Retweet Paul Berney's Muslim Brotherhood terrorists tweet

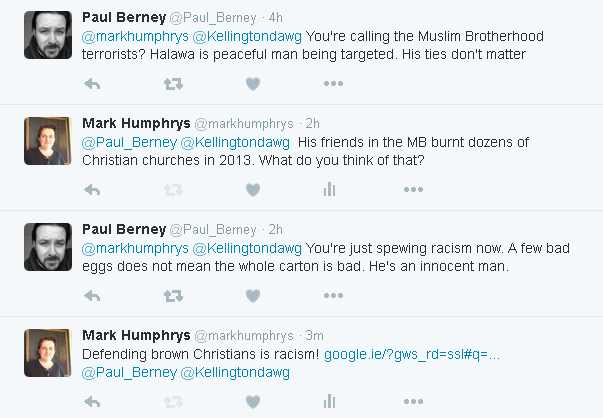173,84
